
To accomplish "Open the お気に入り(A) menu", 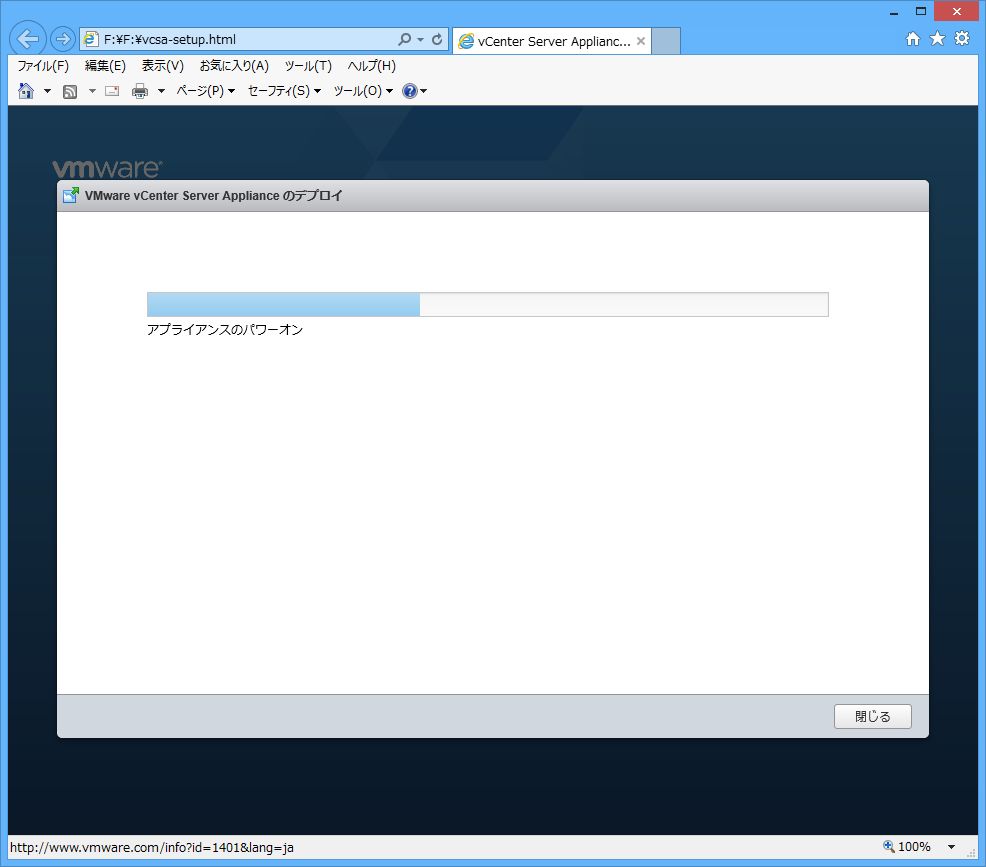I will click(234, 65).
